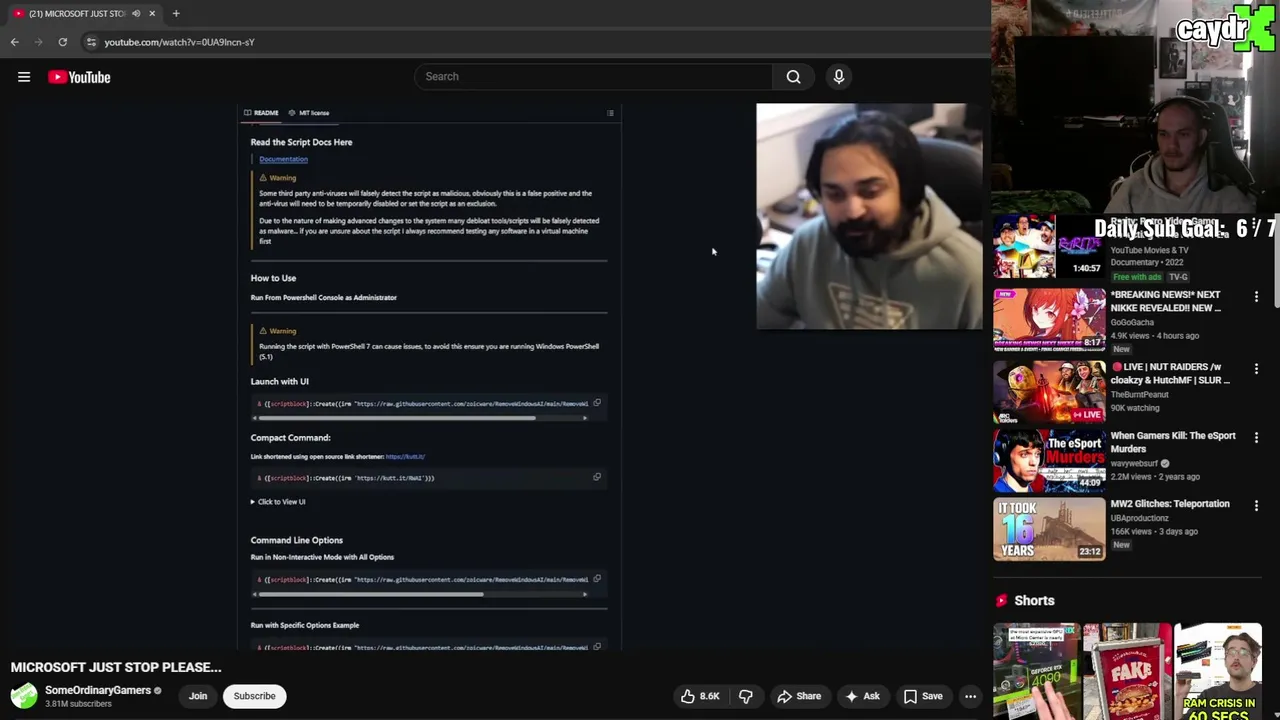Open more actions three-dot menu below video
This screenshot has width=1280, height=720.
pyautogui.click(x=970, y=696)
